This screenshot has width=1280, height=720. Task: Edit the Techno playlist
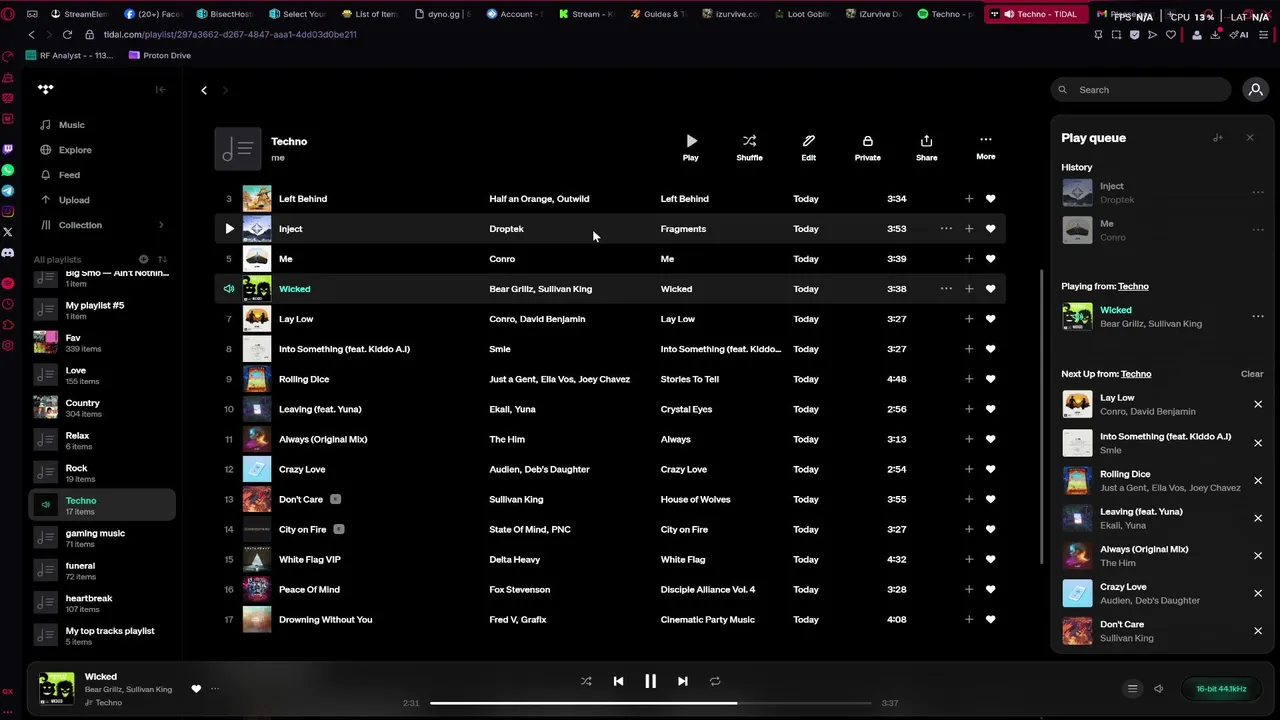point(808,147)
